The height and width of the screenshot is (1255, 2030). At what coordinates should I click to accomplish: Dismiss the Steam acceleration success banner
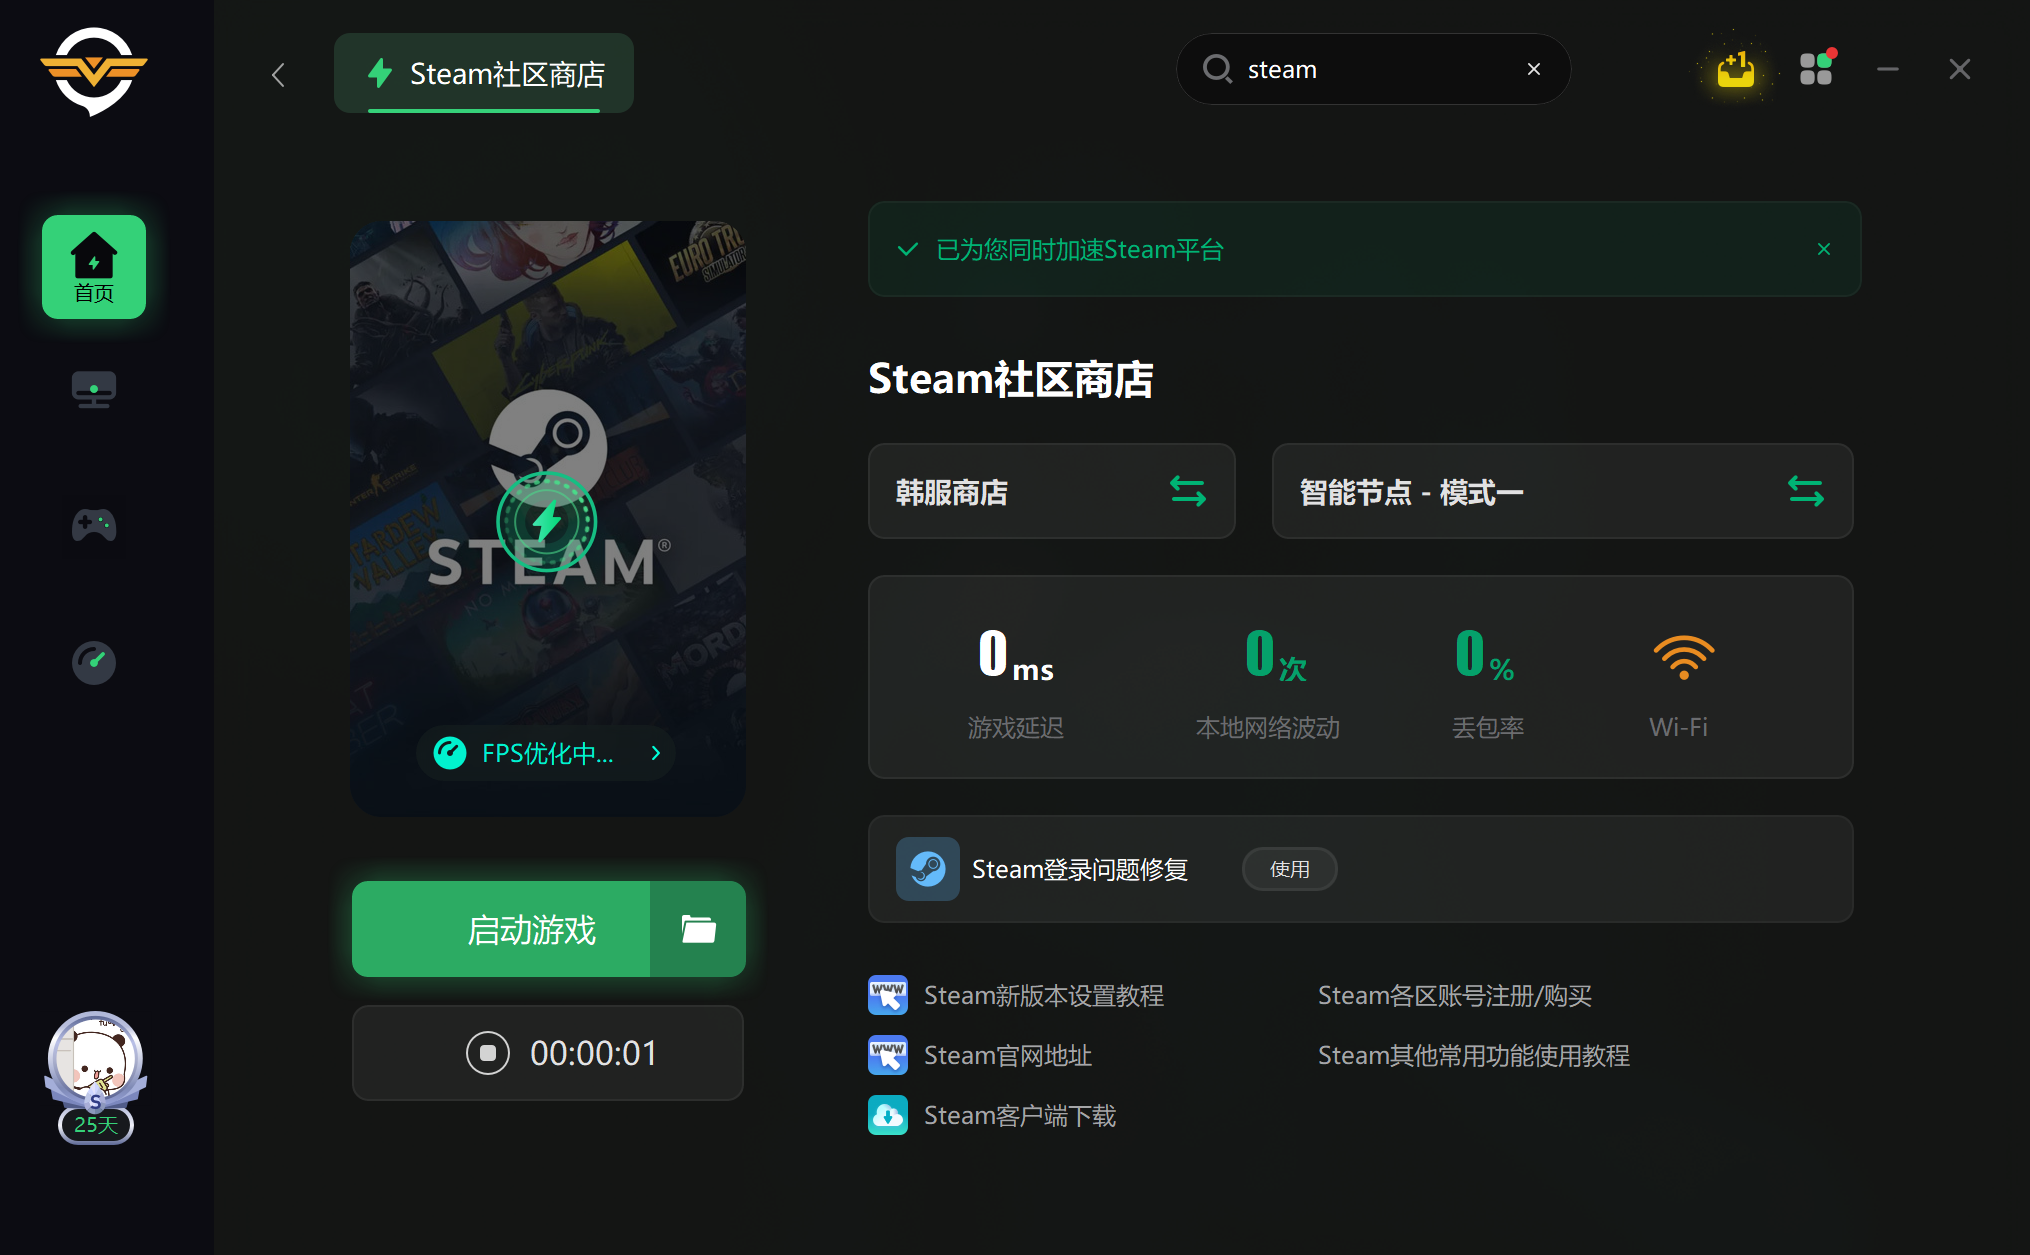tap(1823, 249)
